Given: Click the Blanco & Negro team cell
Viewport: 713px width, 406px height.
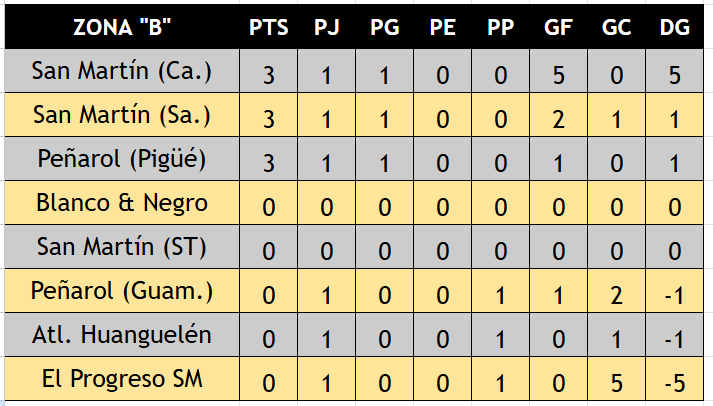Looking at the screenshot, I should [122, 203].
